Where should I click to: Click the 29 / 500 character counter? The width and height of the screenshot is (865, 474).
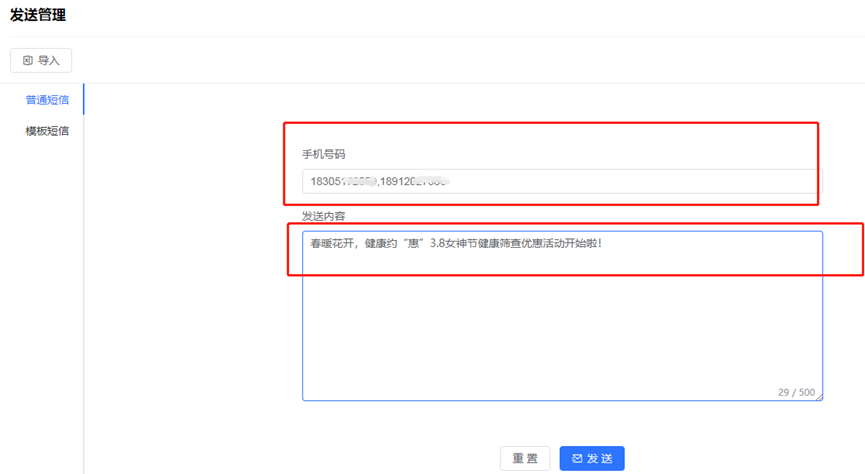[796, 392]
